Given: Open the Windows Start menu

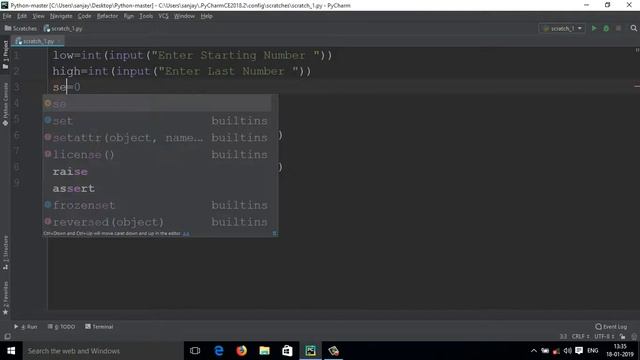Looking at the screenshot, I should tap(11, 351).
